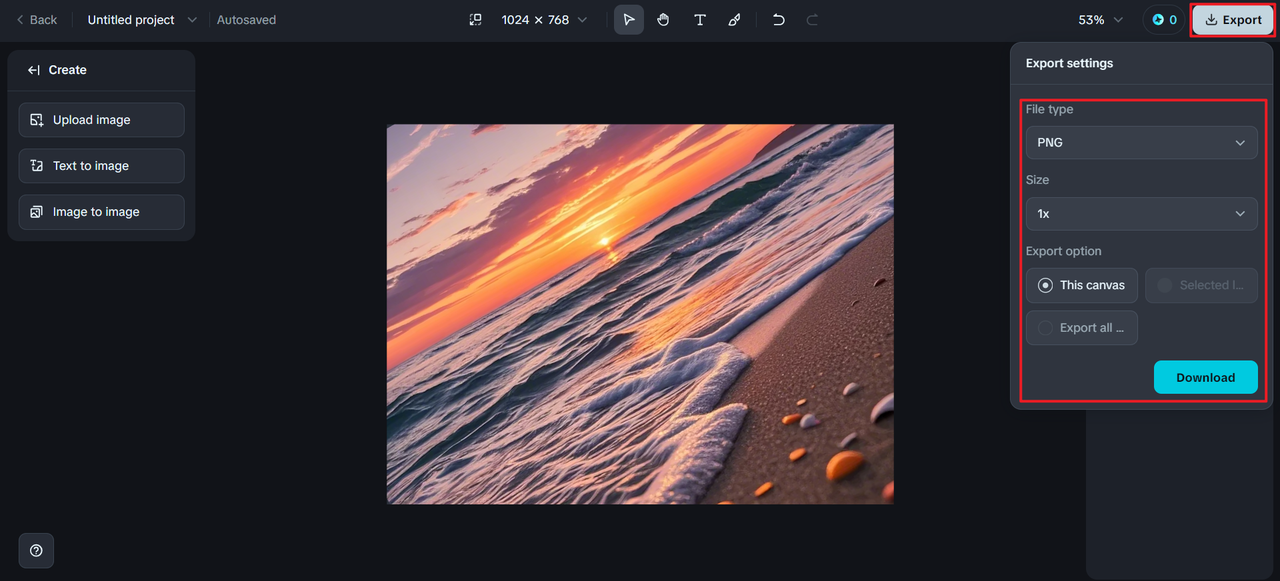Viewport: 1280px width, 581px height.
Task: Select the Export all radio option
Action: 1081,328
